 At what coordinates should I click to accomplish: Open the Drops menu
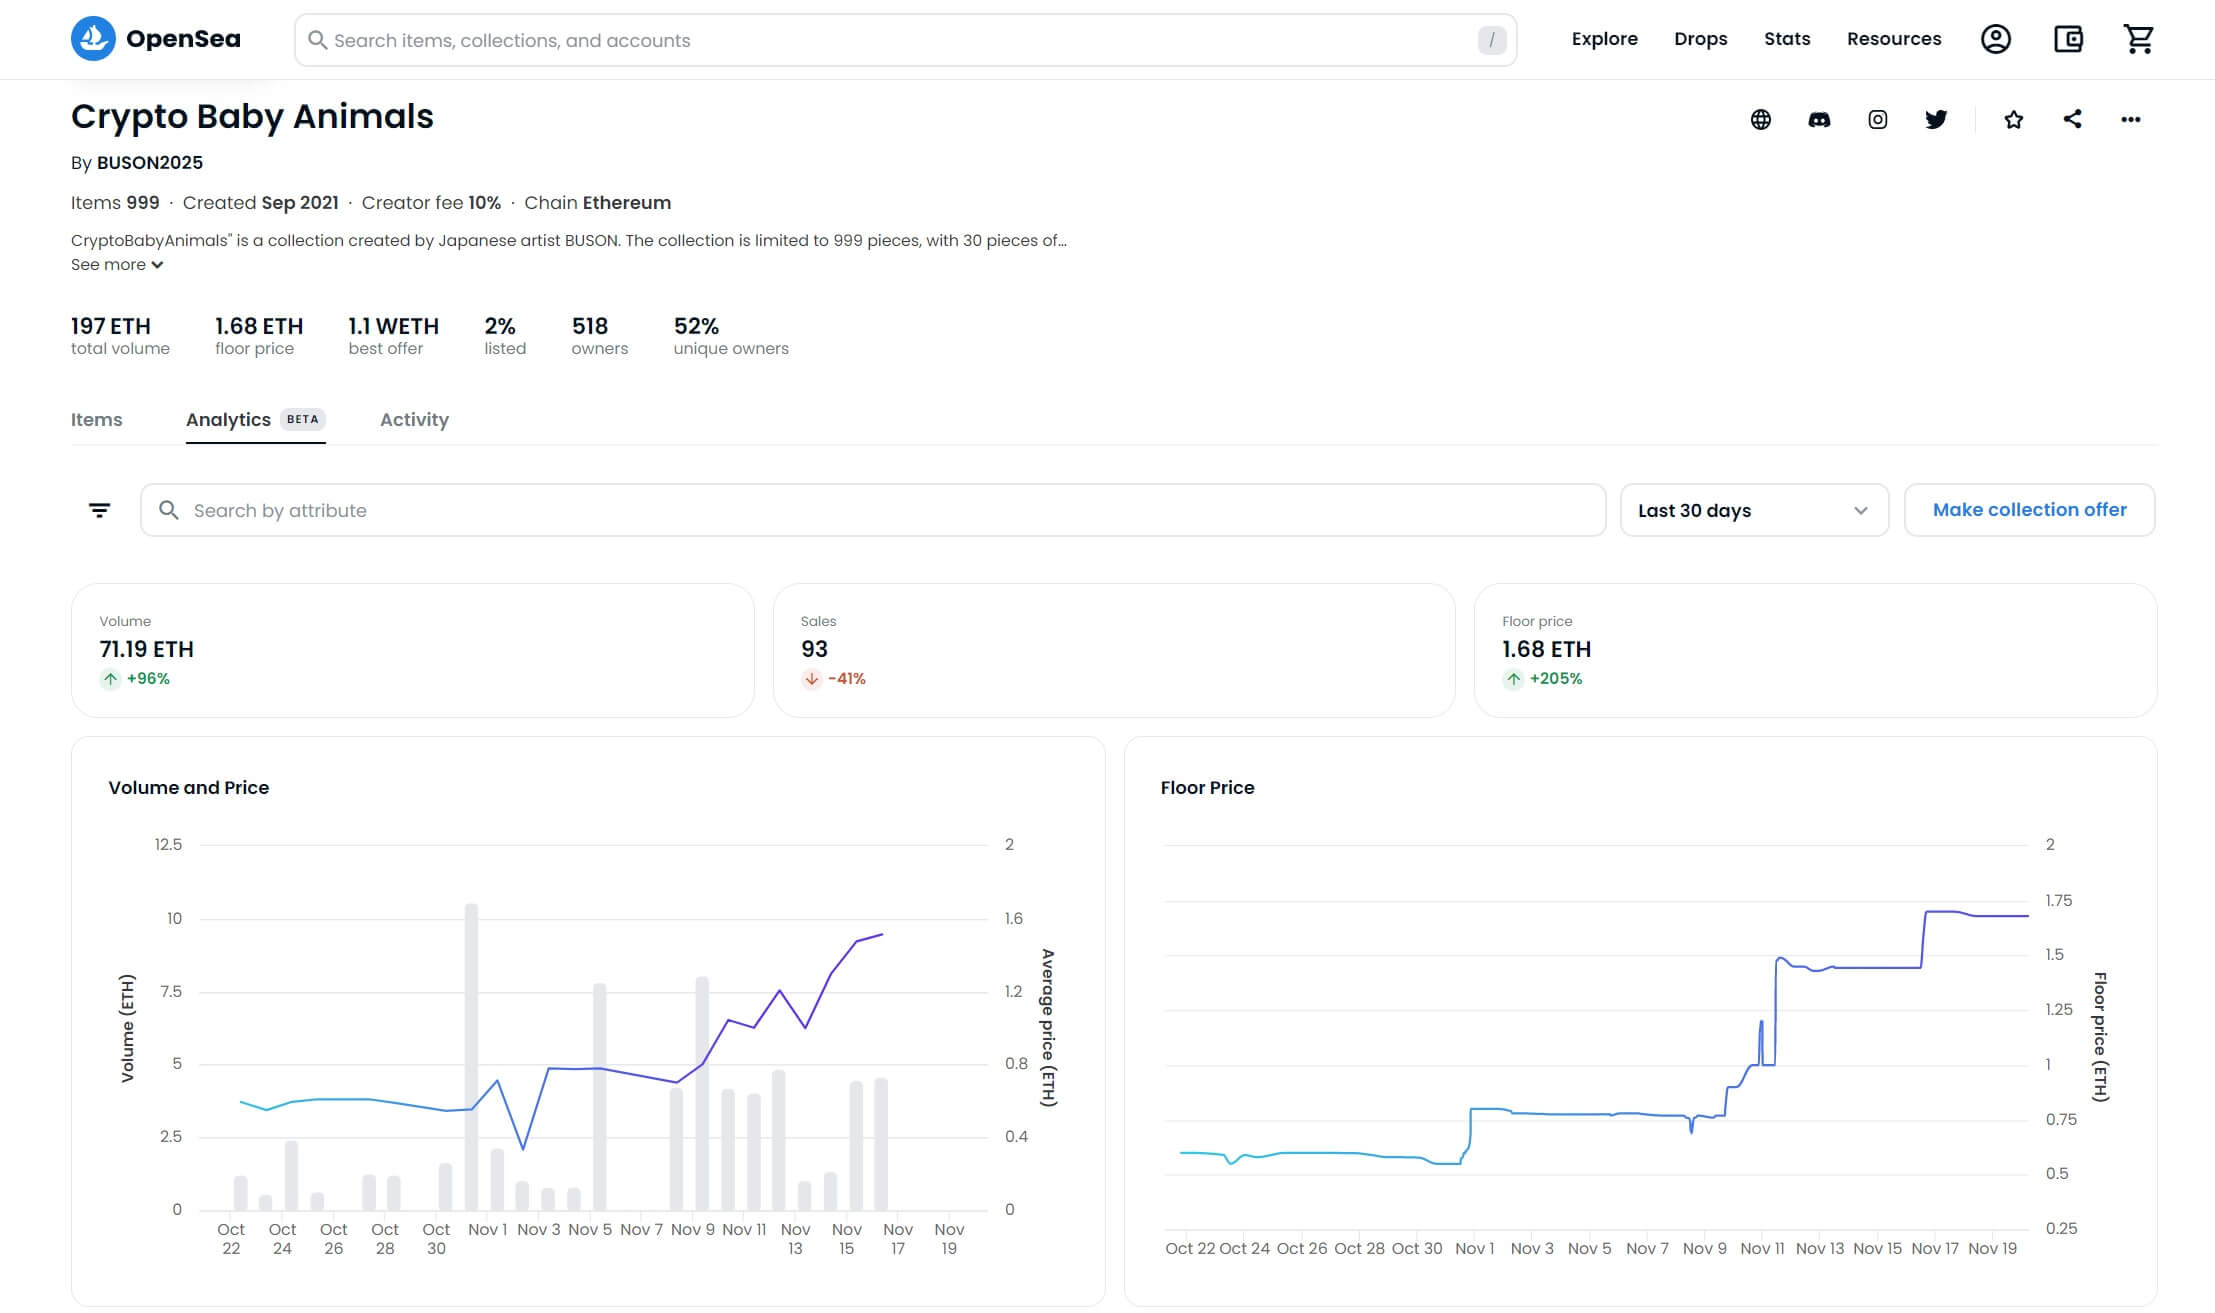(1700, 39)
